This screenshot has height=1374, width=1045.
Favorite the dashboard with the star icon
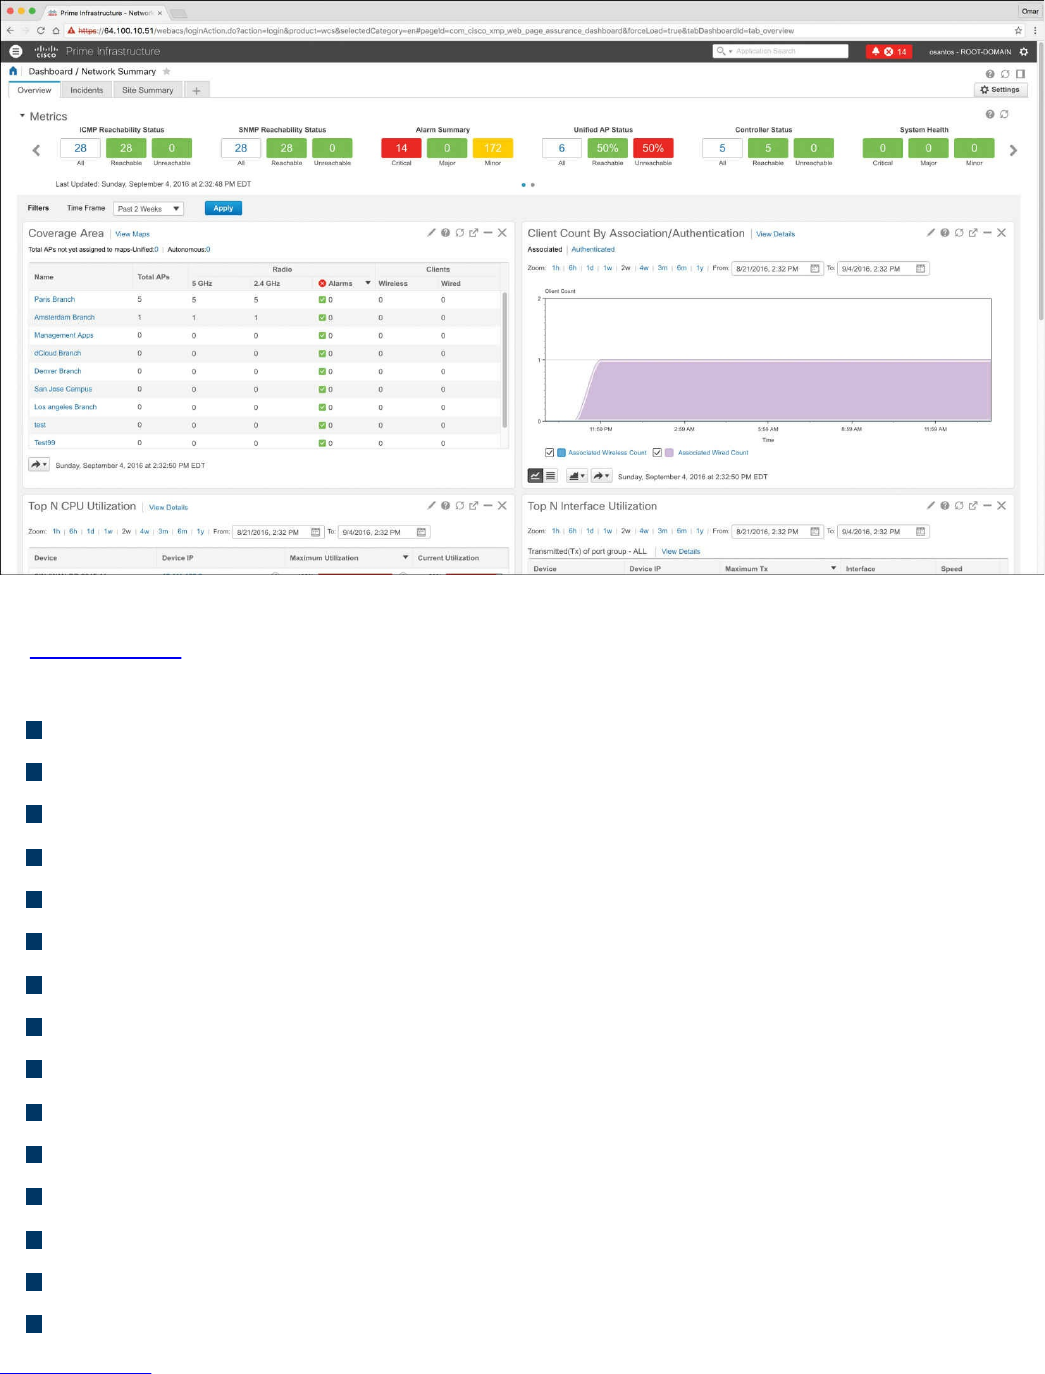point(167,71)
